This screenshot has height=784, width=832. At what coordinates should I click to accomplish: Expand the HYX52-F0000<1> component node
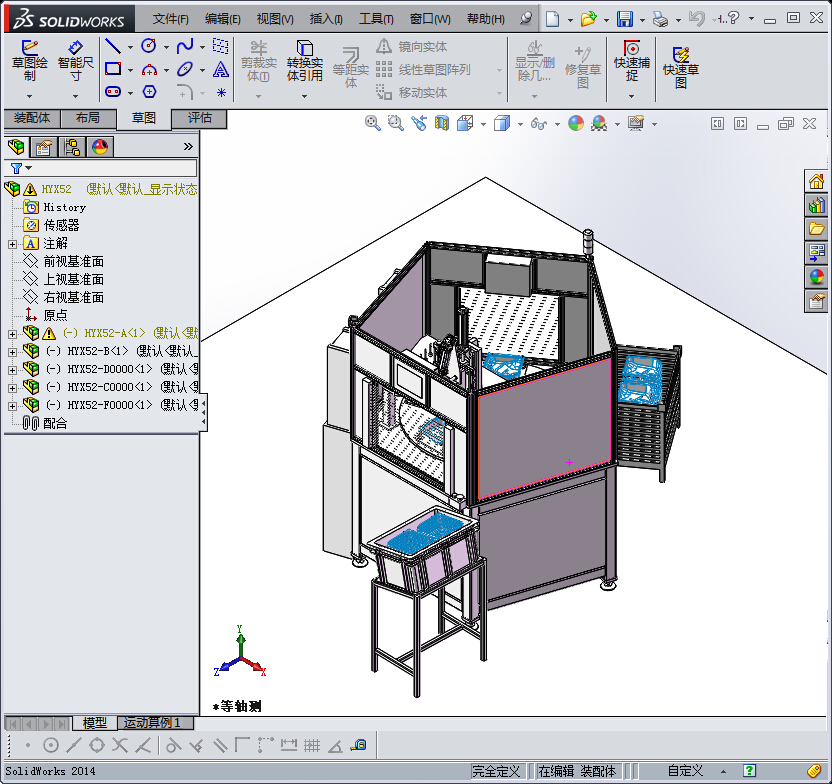pos(12,406)
